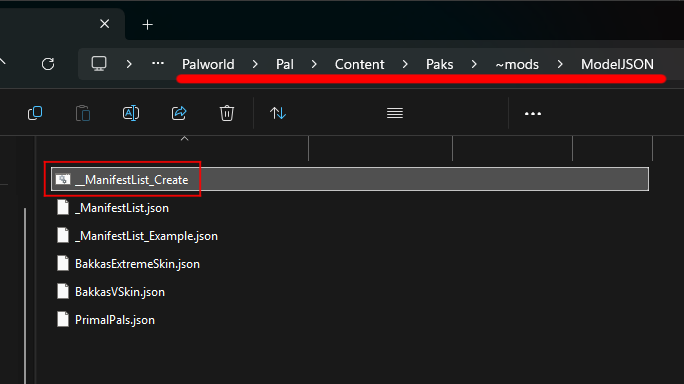Close the current File Explorer tab
684x384 pixels.
(x=105, y=24)
